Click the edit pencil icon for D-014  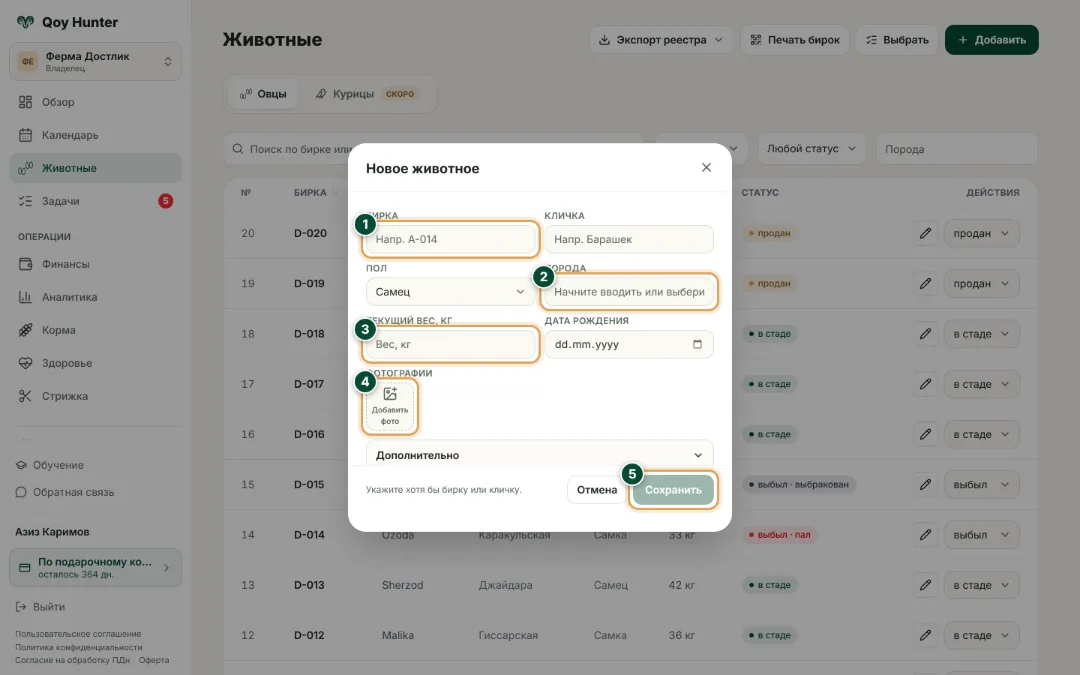[x=925, y=534]
